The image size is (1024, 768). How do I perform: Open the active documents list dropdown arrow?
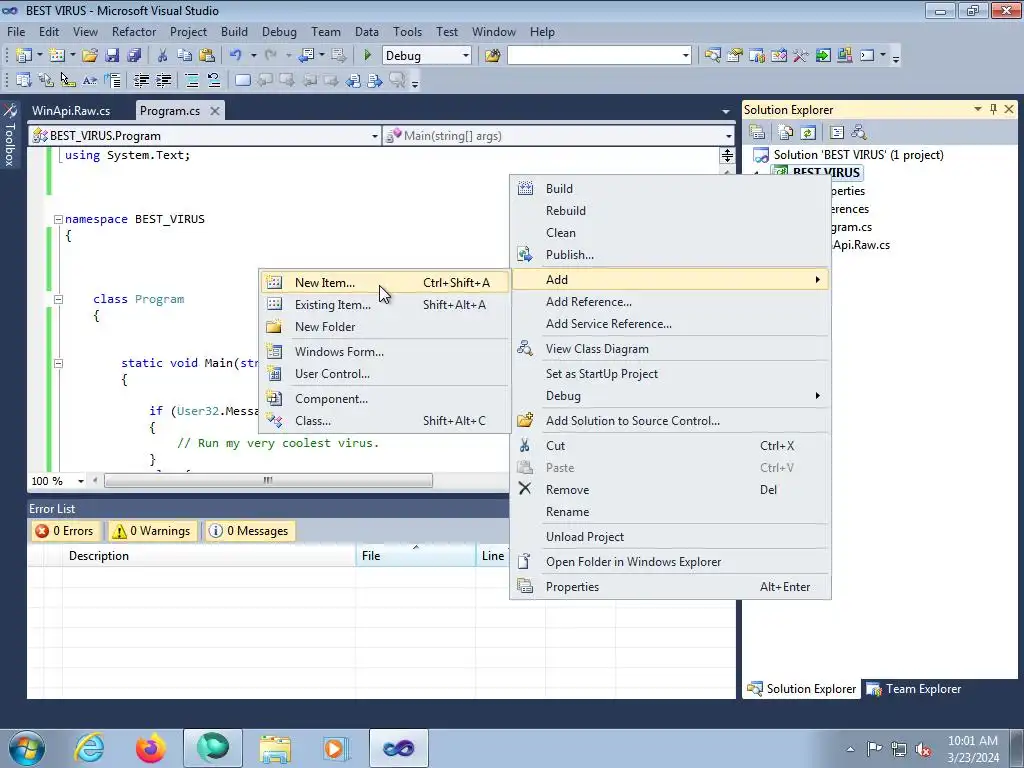tap(726, 112)
